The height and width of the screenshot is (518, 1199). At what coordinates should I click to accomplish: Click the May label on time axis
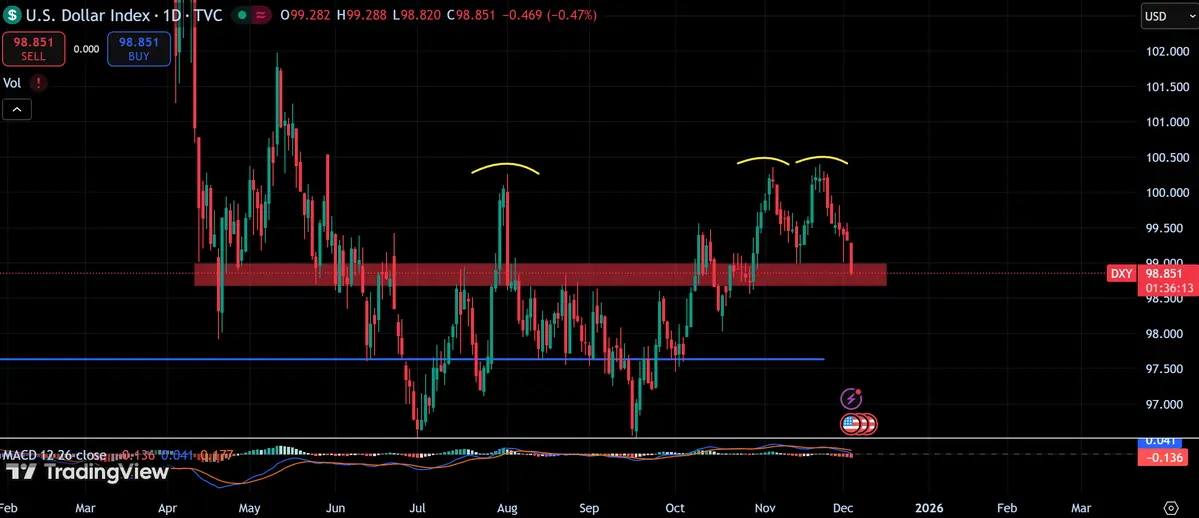coord(250,507)
